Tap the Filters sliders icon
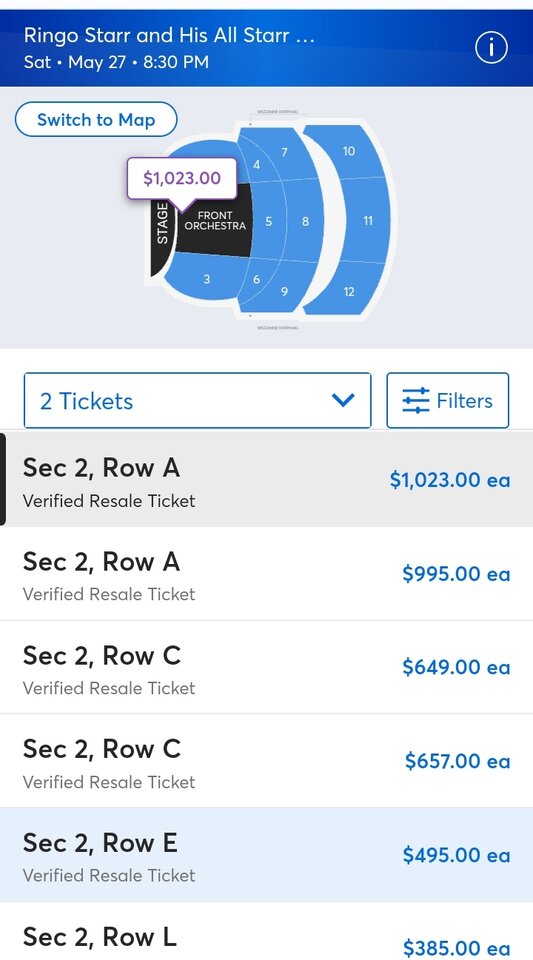Screen dimensions: 533x960 point(416,401)
